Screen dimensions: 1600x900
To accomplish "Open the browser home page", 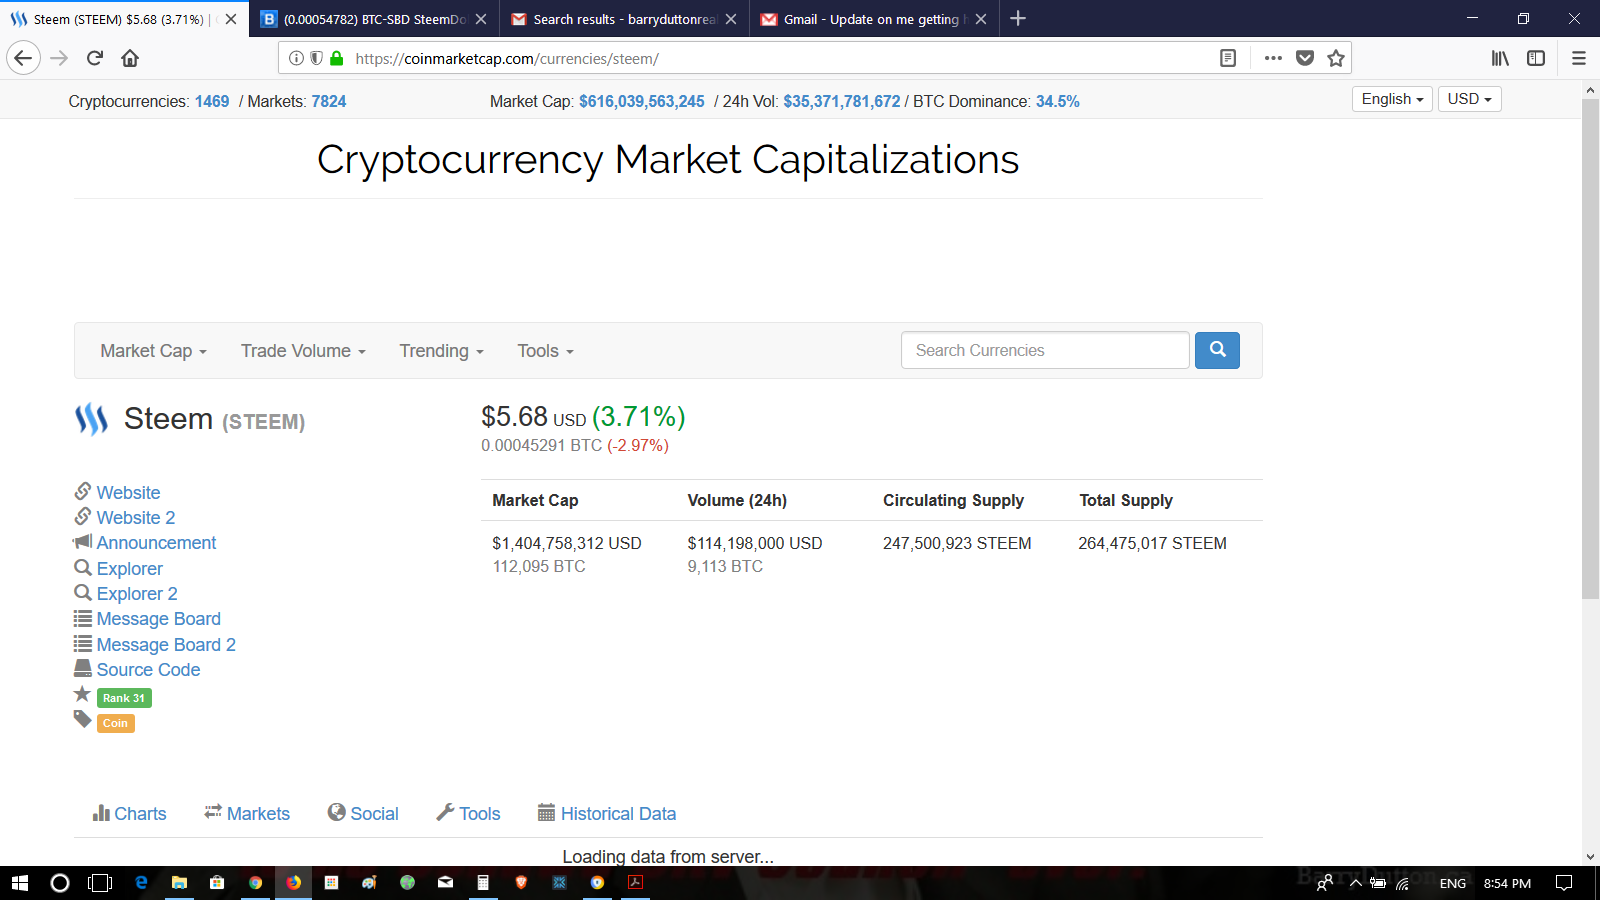I will click(x=130, y=58).
